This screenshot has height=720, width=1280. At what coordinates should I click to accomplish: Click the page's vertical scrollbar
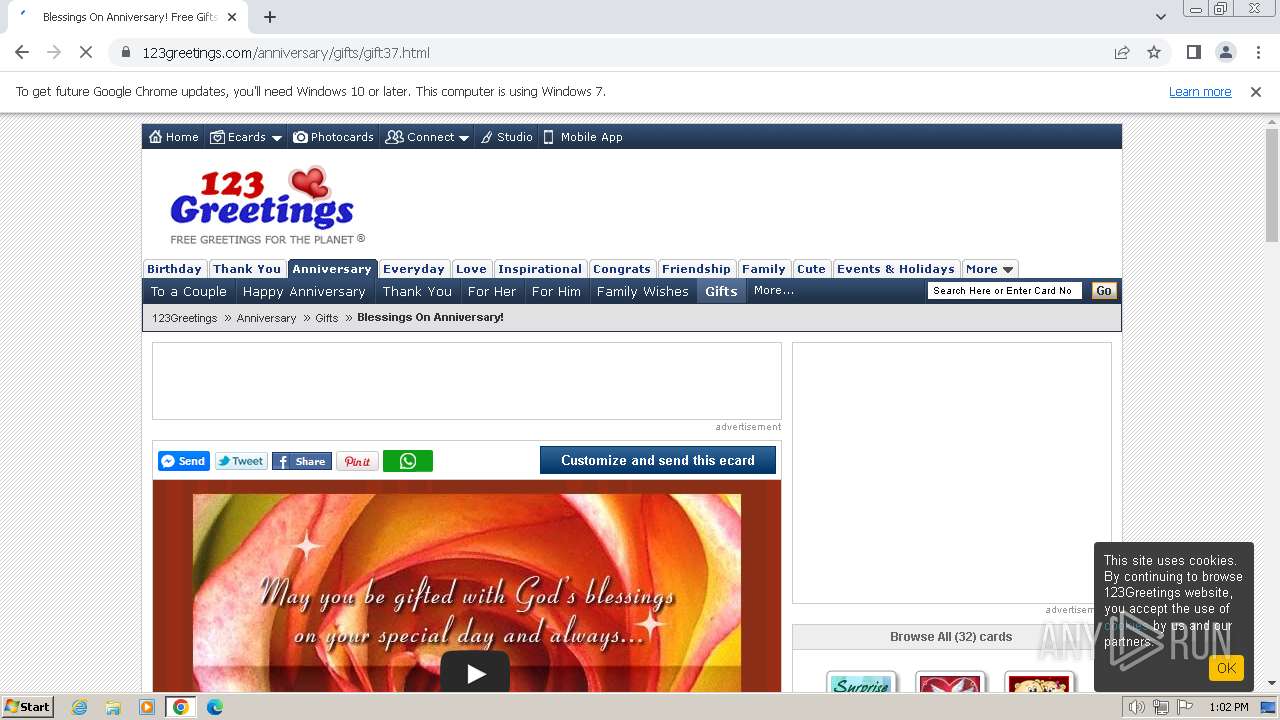tap(1272, 186)
